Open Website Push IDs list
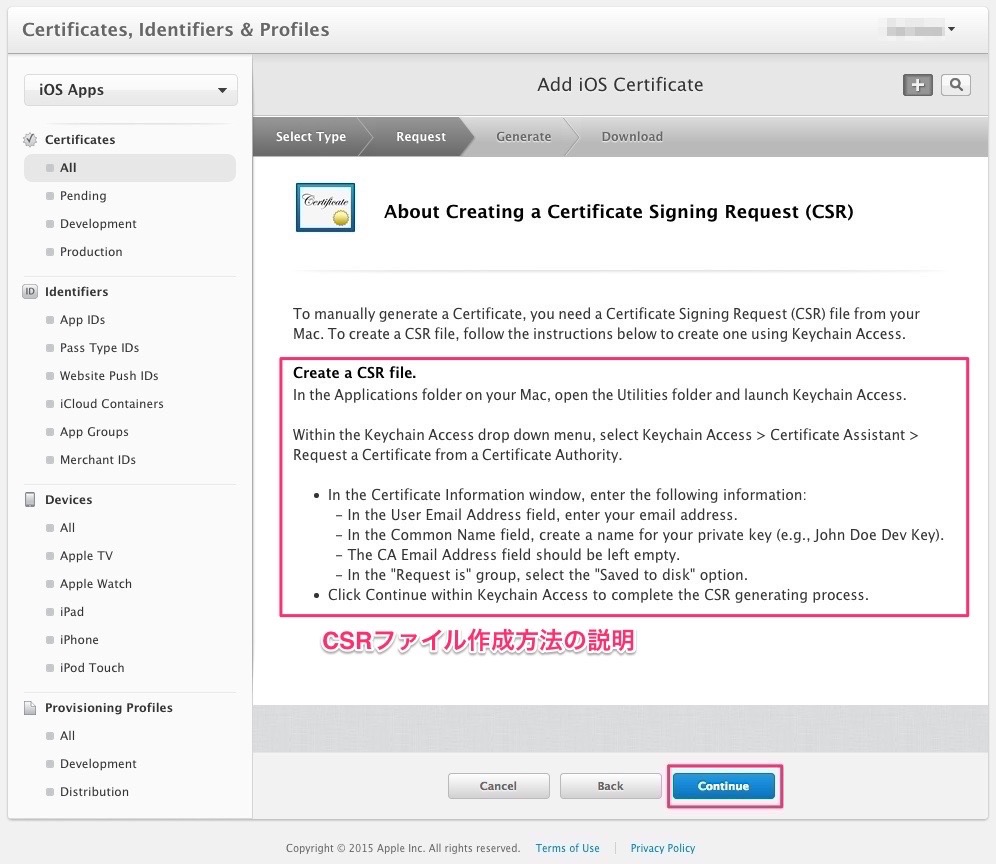 point(109,375)
